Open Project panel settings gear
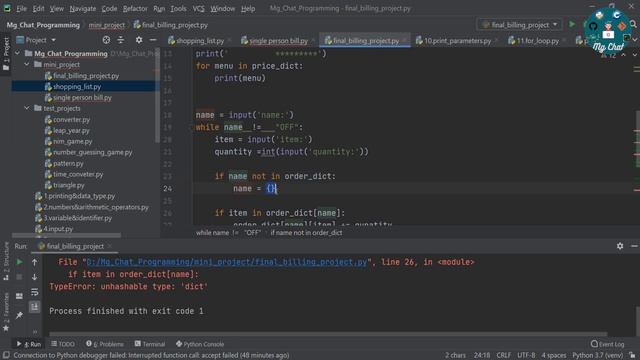 point(139,40)
